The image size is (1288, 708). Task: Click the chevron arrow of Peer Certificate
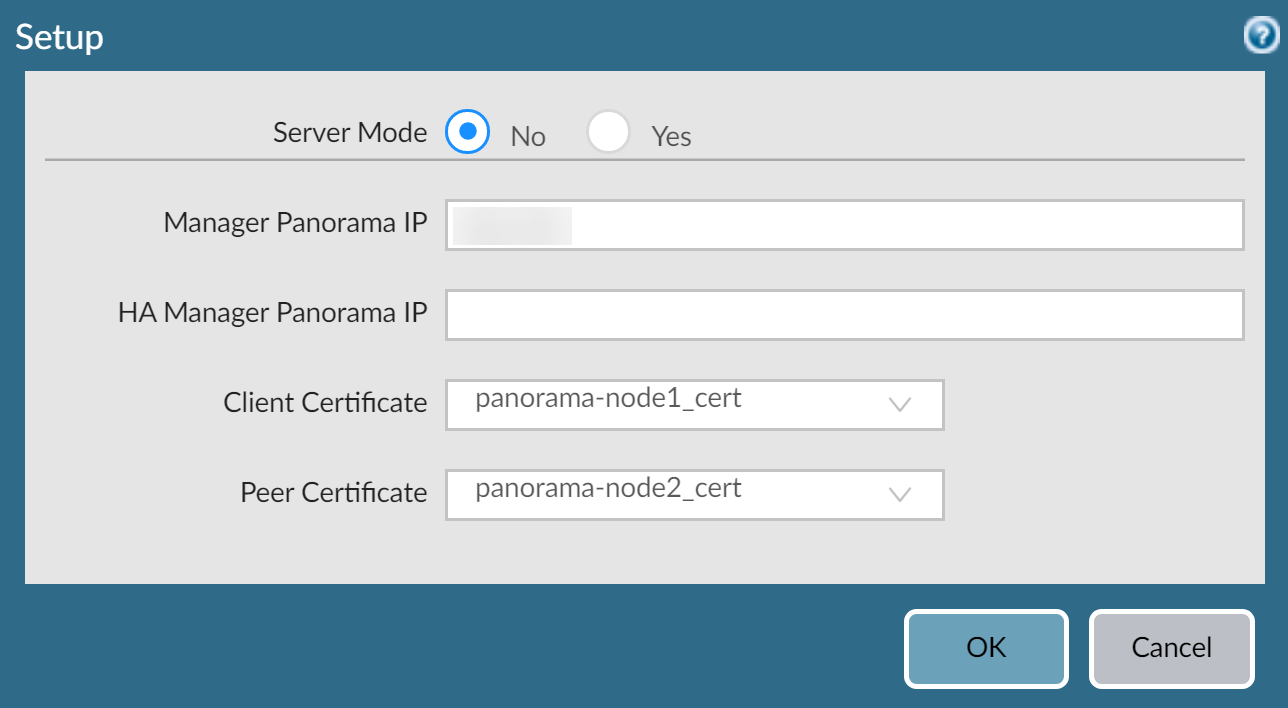point(900,495)
